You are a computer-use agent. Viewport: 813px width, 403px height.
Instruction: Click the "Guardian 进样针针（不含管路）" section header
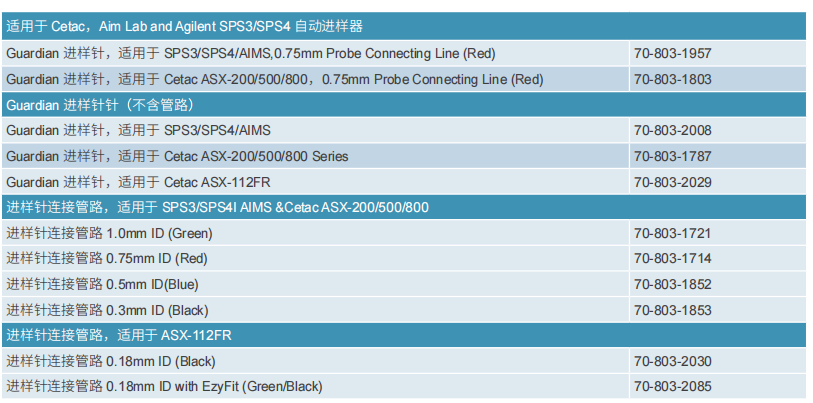pos(100,104)
